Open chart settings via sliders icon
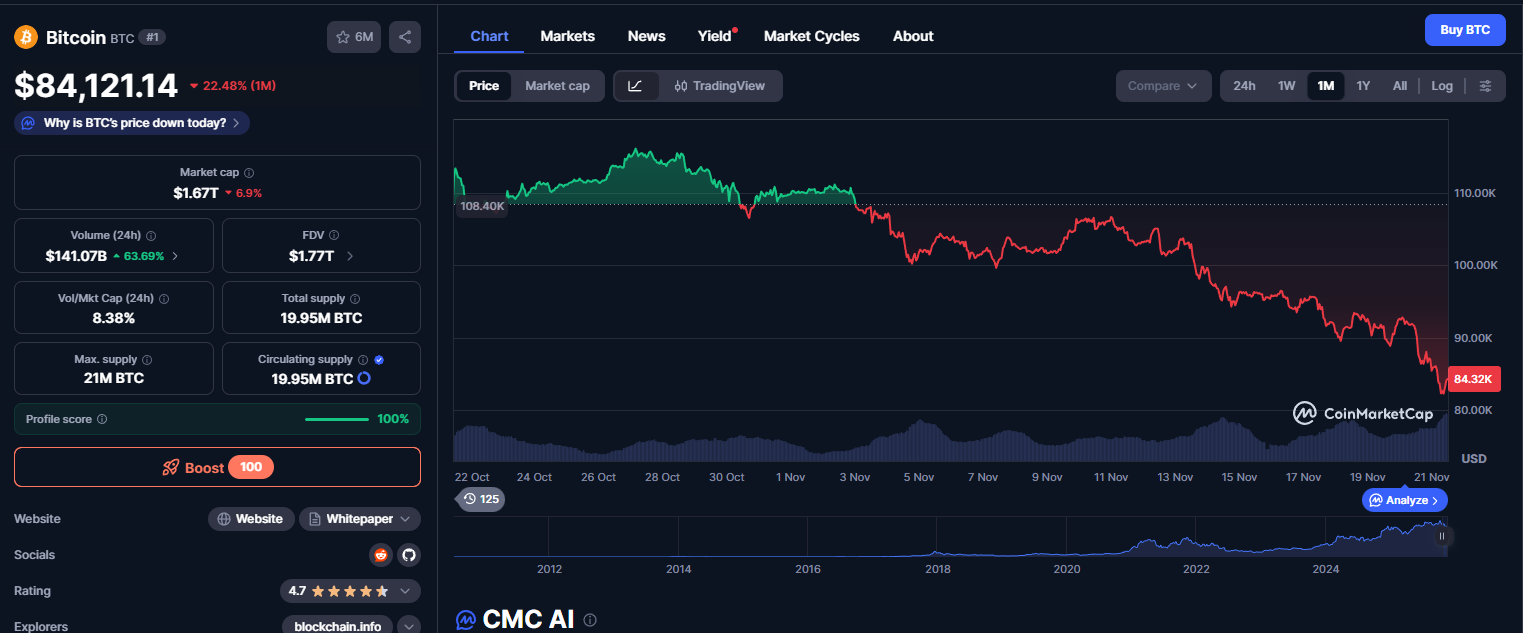The image size is (1523, 633). (1486, 86)
